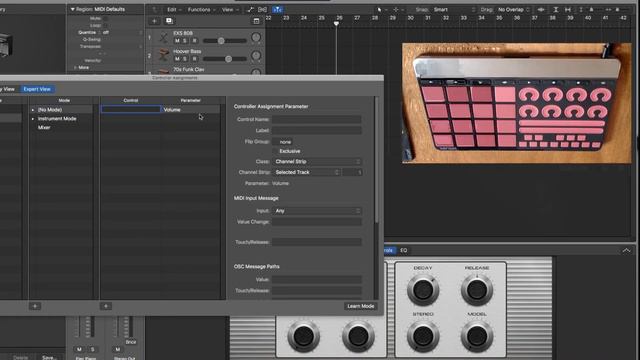Open the secondary crosshair tool menu

coord(397,9)
